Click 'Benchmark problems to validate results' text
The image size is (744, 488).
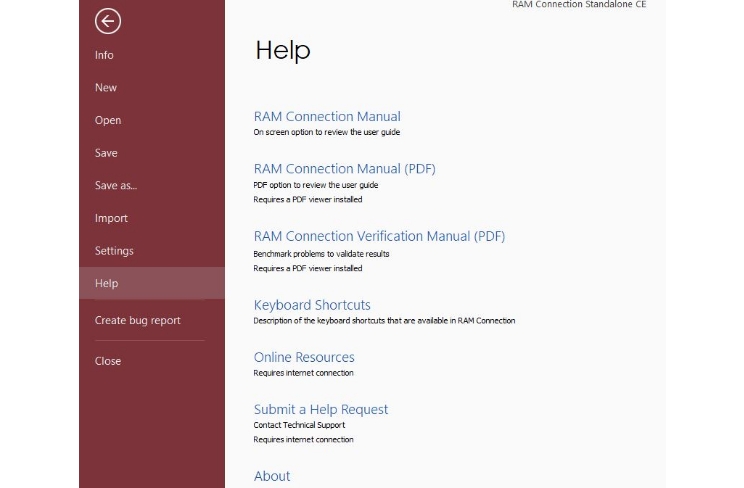pyautogui.click(x=321, y=254)
